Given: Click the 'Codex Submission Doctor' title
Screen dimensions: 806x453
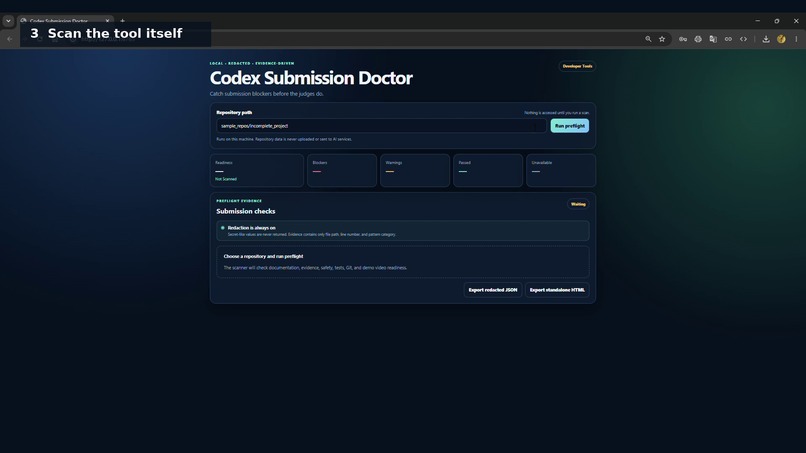Looking at the screenshot, I should tap(311, 78).
